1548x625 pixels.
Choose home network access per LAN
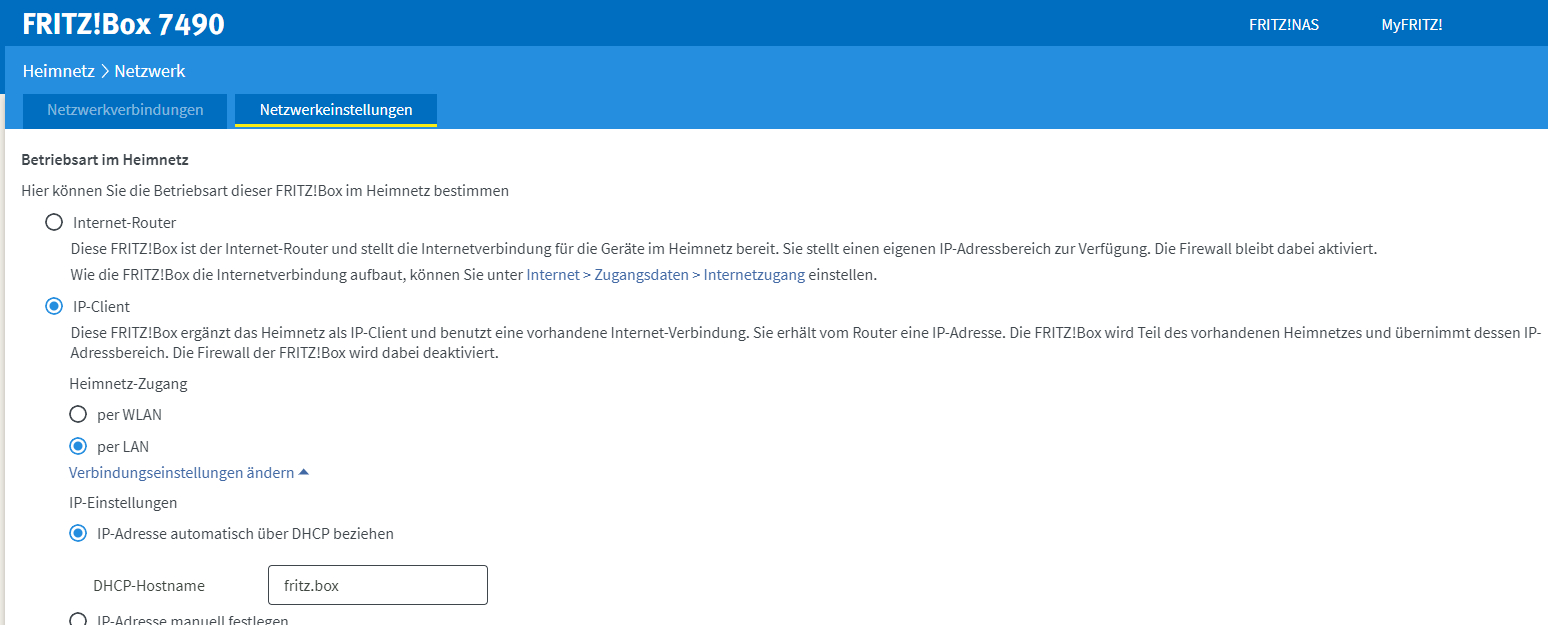pos(78,446)
